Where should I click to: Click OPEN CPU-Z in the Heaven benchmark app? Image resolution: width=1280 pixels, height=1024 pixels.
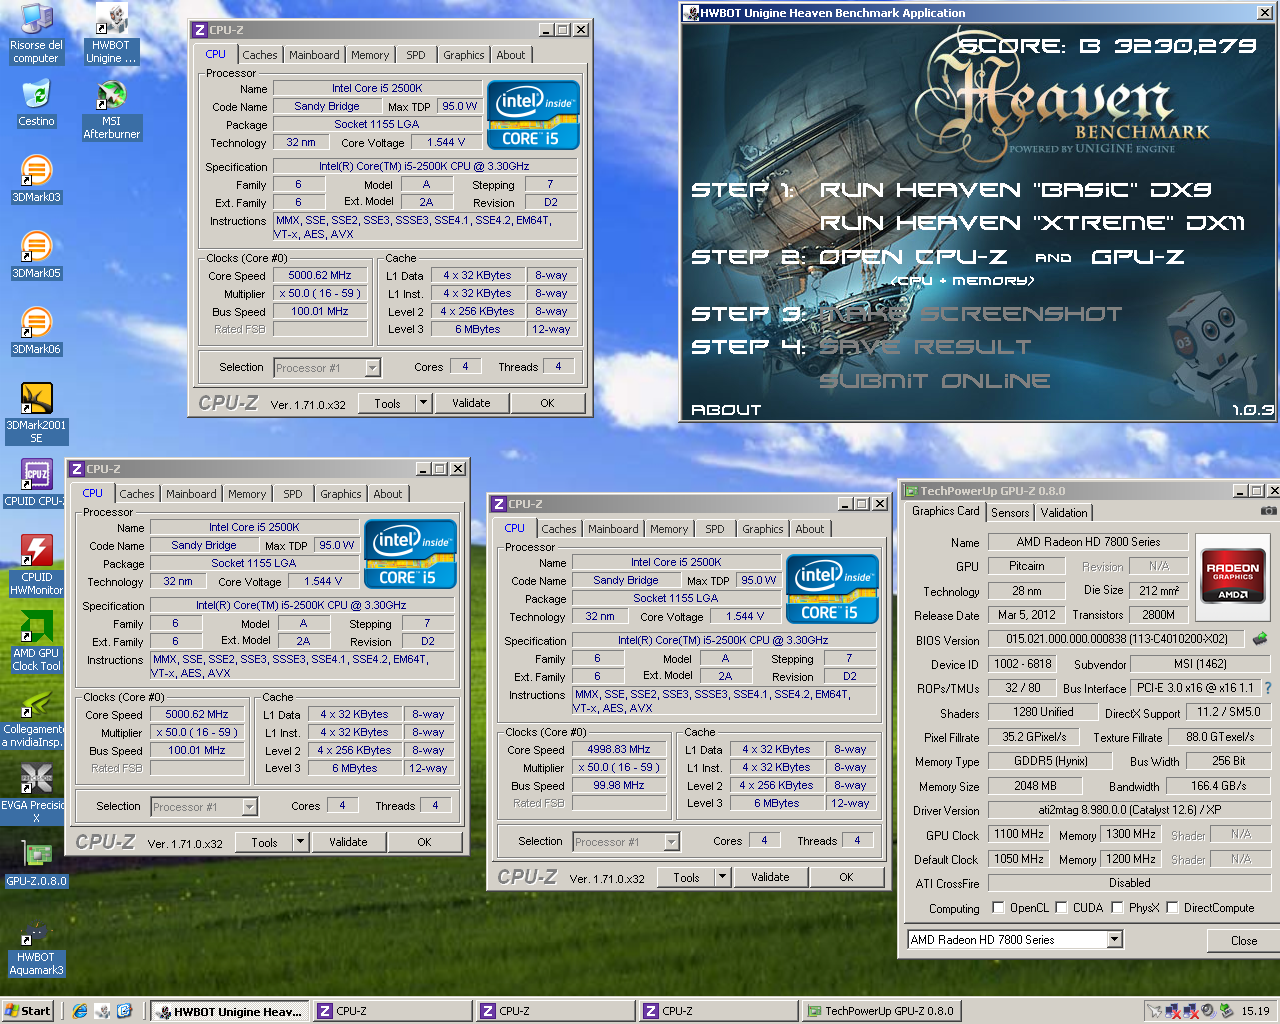pos(913,257)
